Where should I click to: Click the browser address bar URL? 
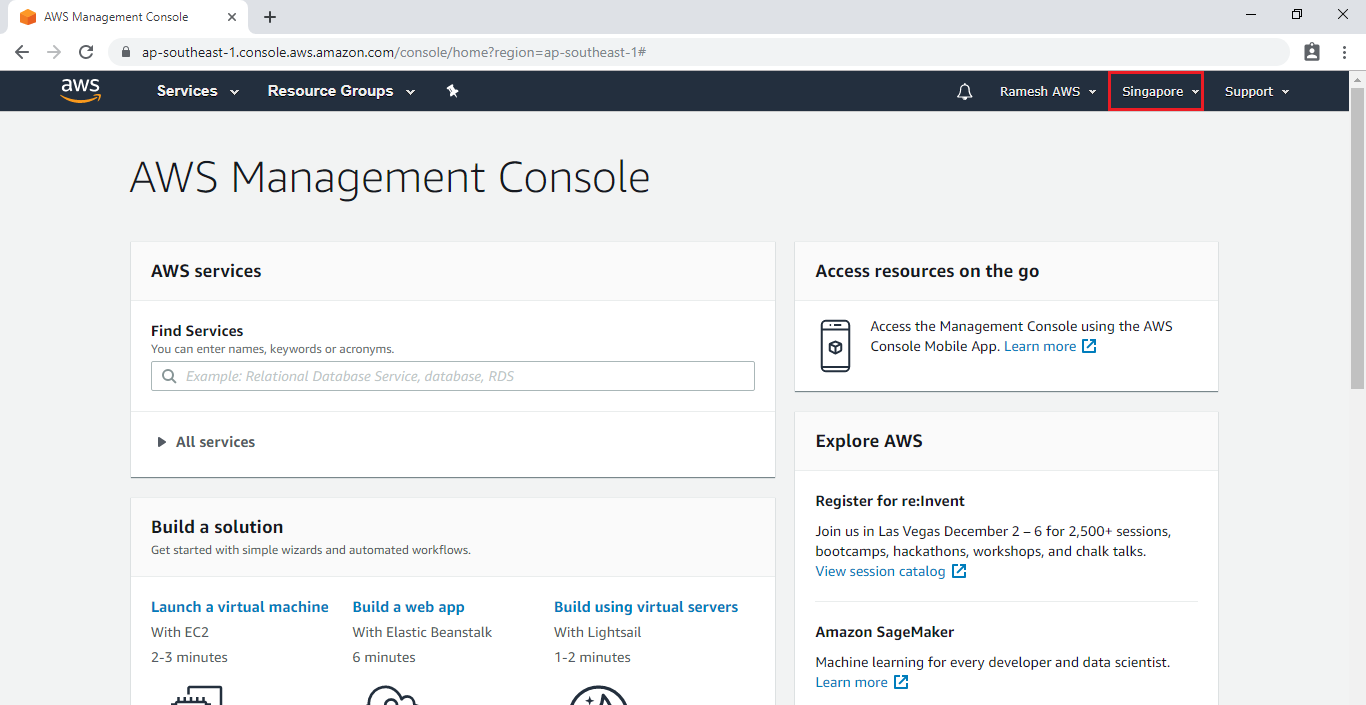click(394, 52)
